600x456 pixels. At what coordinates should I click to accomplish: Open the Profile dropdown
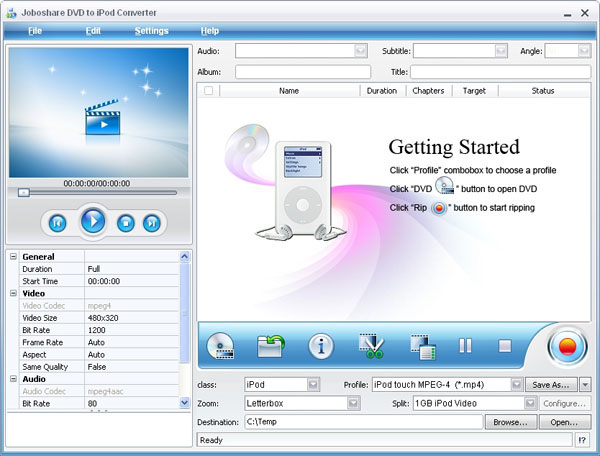click(517, 384)
